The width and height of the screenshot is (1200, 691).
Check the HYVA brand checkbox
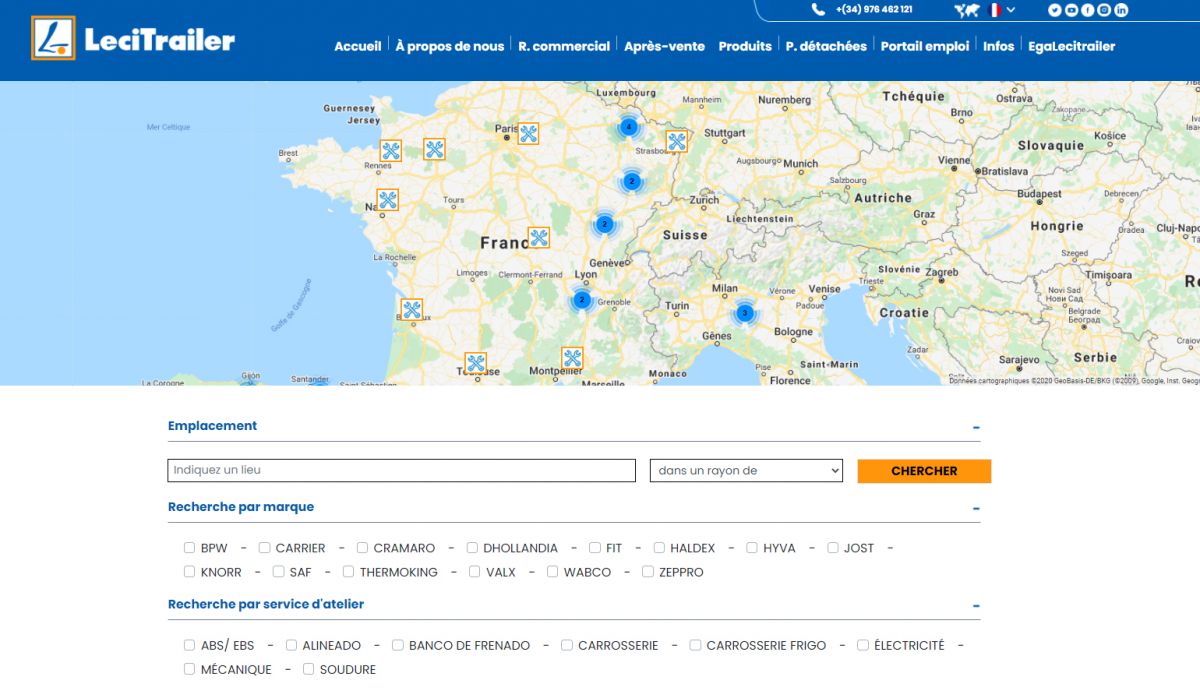tap(752, 548)
